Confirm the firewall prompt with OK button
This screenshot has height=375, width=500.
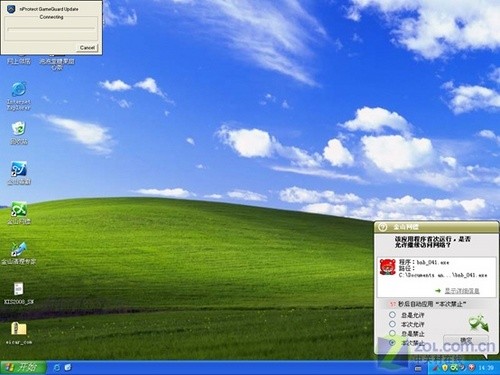[466, 341]
